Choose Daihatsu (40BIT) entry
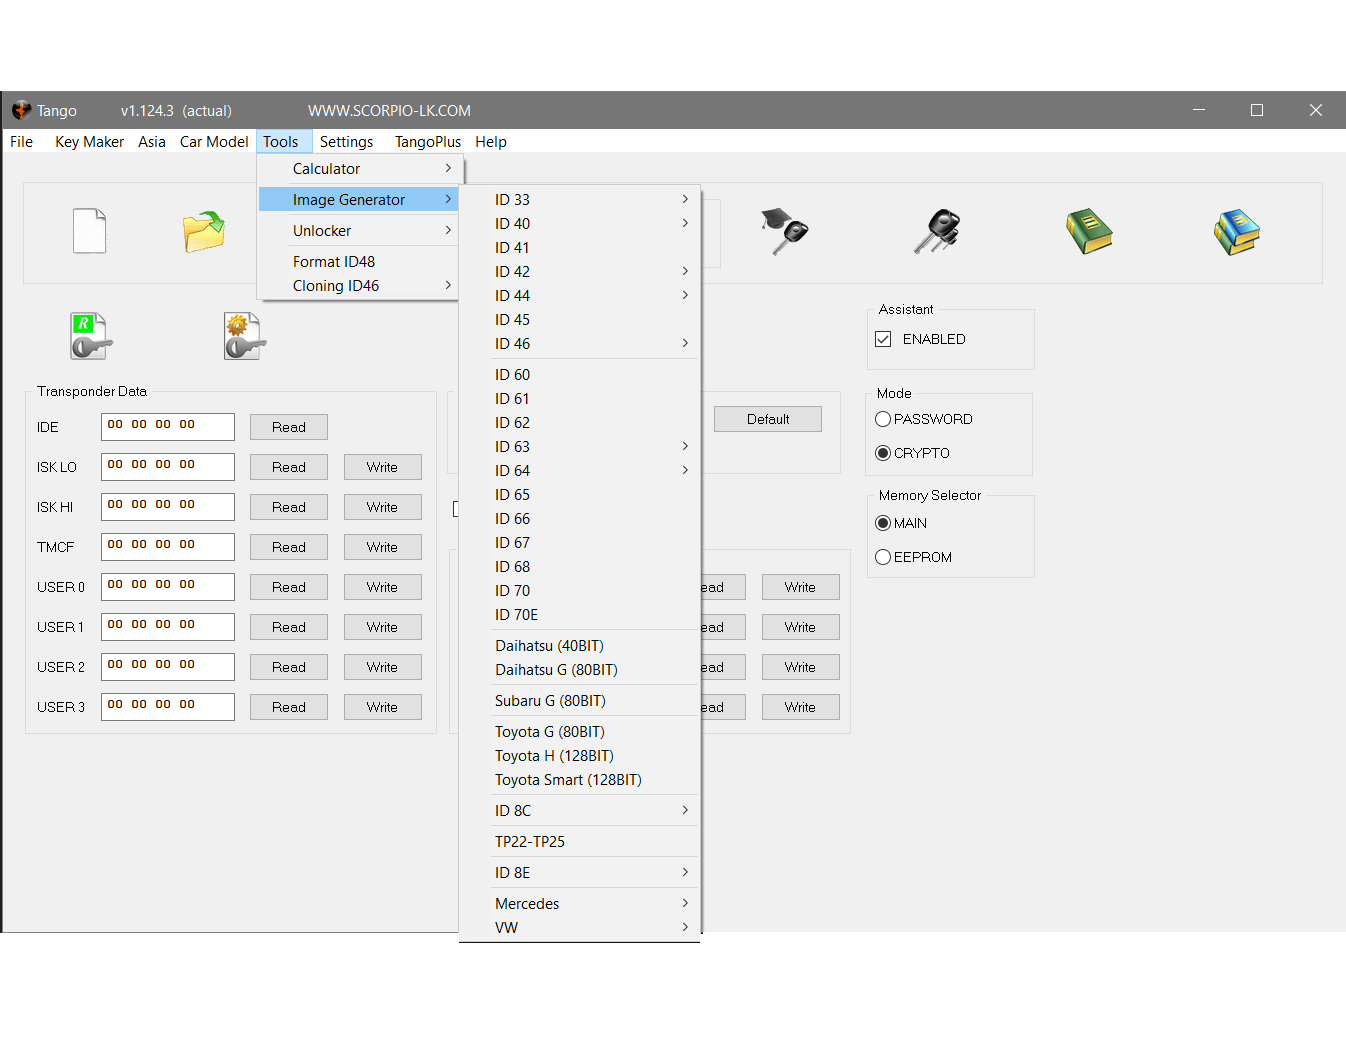The height and width of the screenshot is (1037, 1346). click(x=580, y=646)
